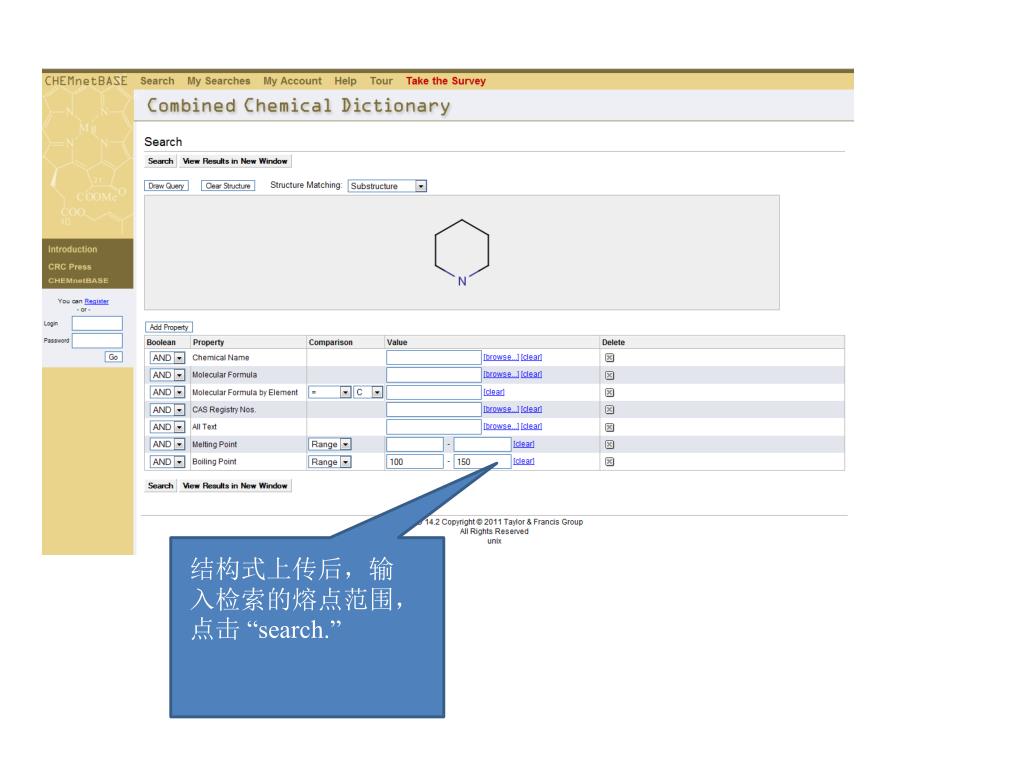The image size is (1024, 768).
Task: Click clear link for Chemical Name
Action: tap(532, 357)
